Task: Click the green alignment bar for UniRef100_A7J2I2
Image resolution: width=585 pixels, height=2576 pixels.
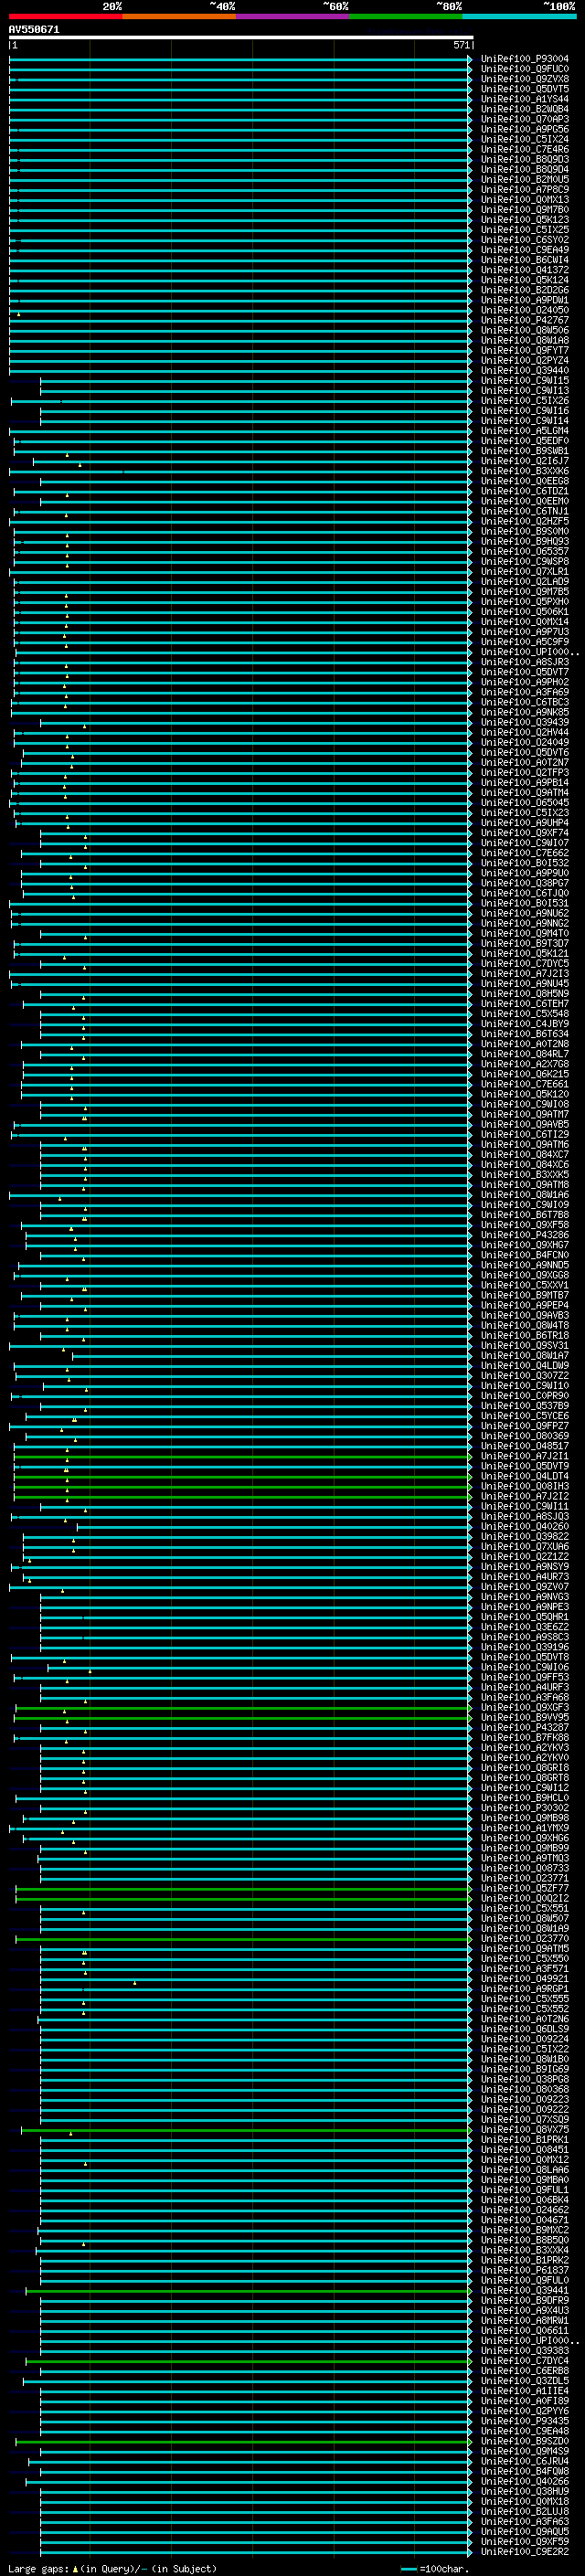Action: click(x=242, y=1496)
